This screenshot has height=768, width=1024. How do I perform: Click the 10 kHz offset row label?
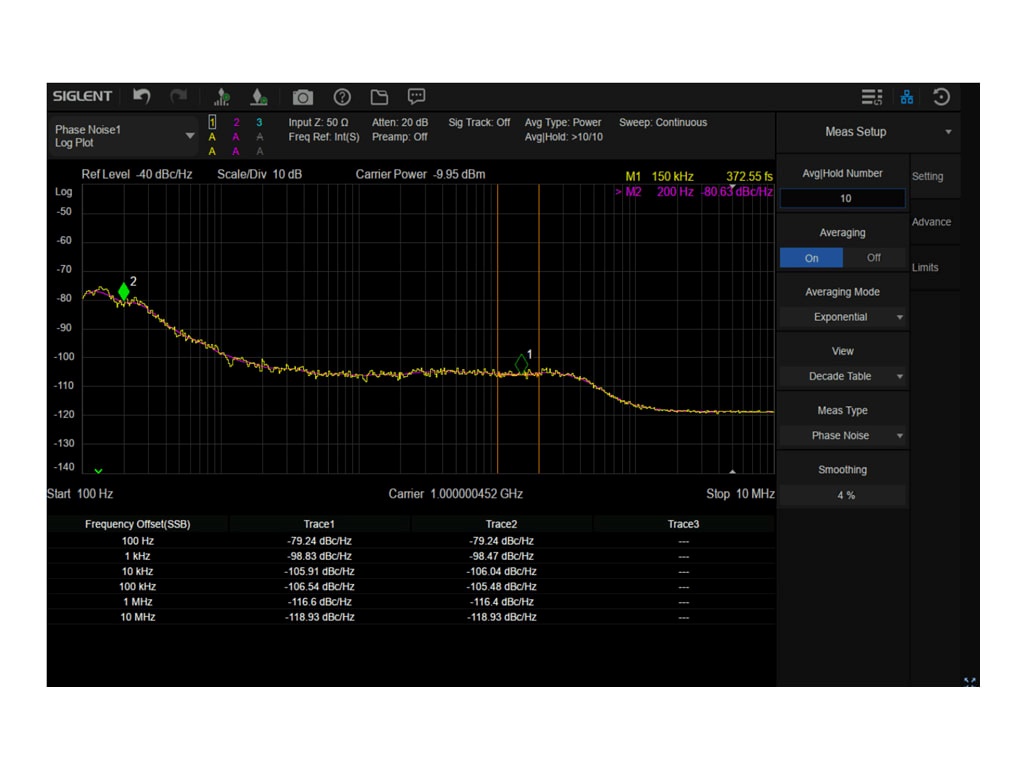[137, 571]
